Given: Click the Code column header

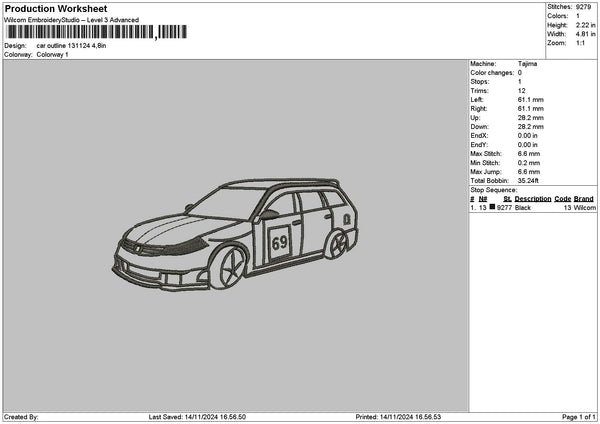Looking at the screenshot, I should pyautogui.click(x=563, y=199).
